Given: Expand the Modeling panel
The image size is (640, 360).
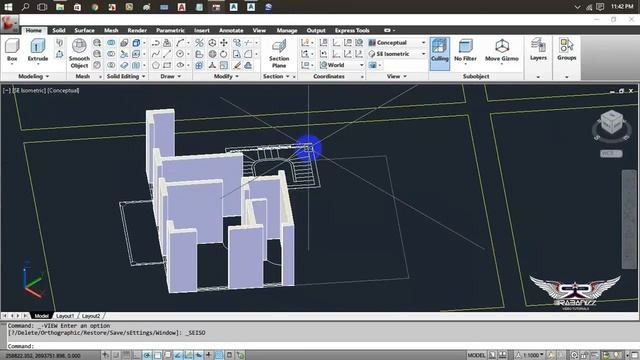Looking at the screenshot, I should [33, 76].
